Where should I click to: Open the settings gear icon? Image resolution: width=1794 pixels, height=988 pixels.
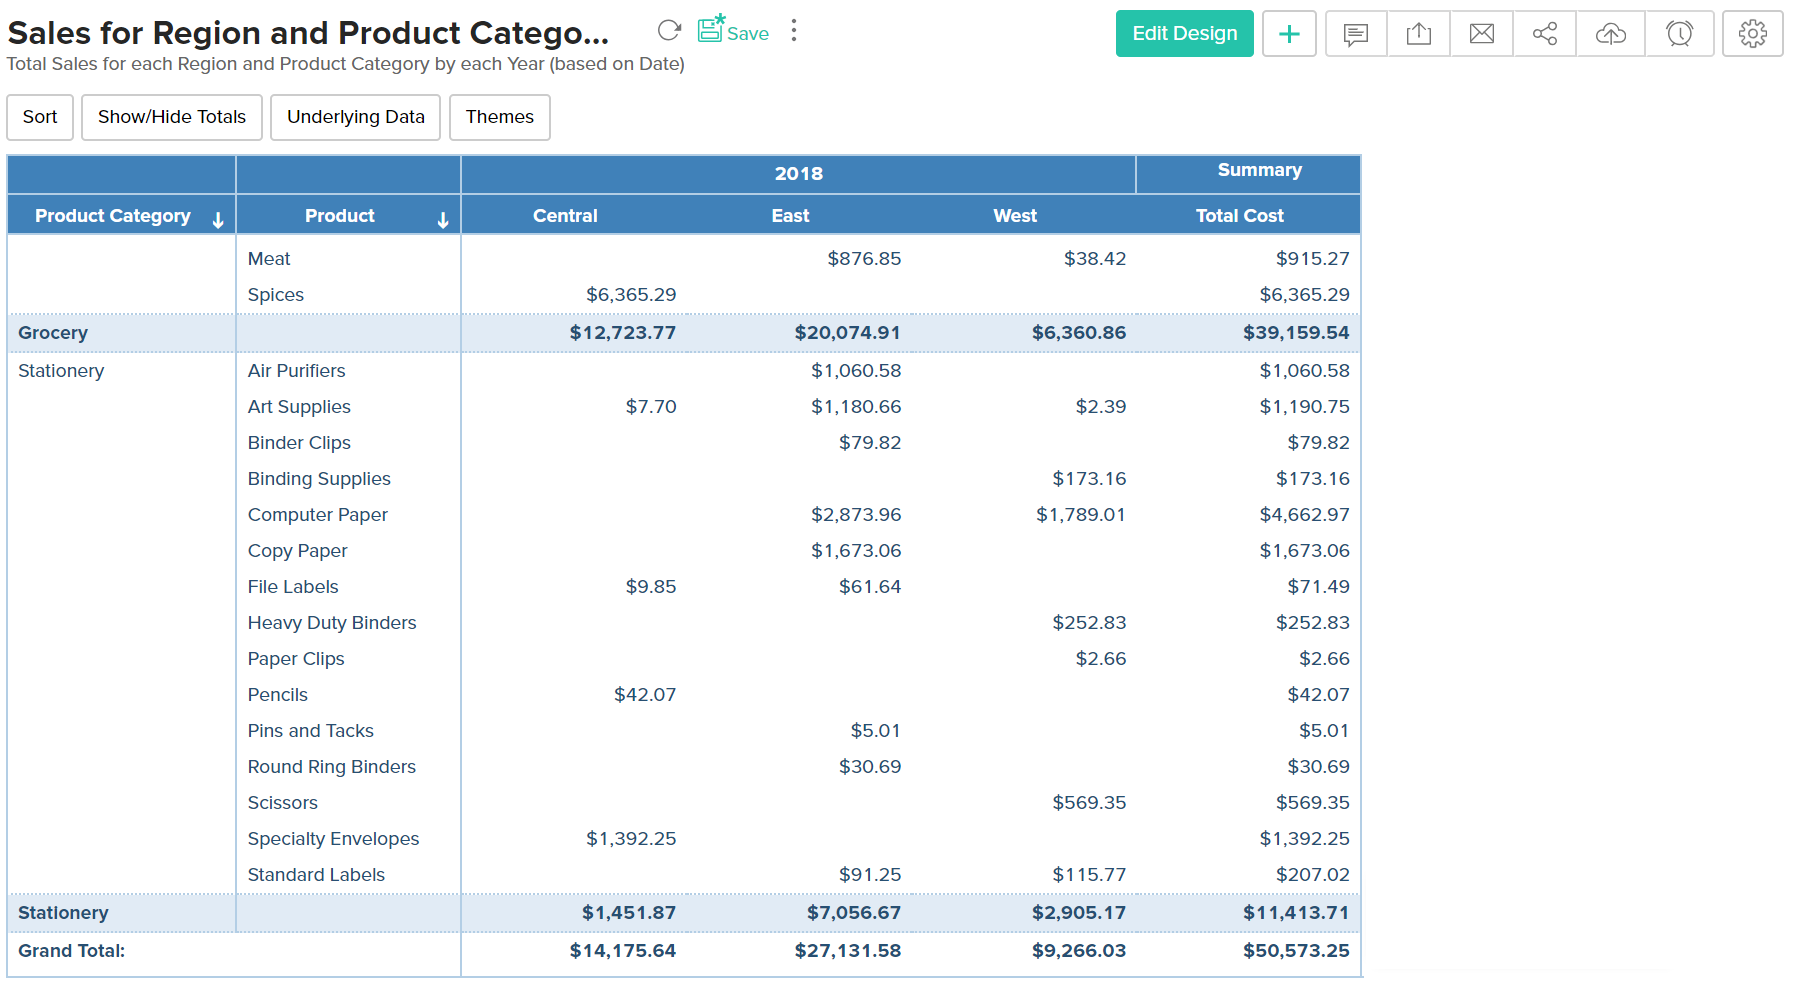tap(1752, 34)
